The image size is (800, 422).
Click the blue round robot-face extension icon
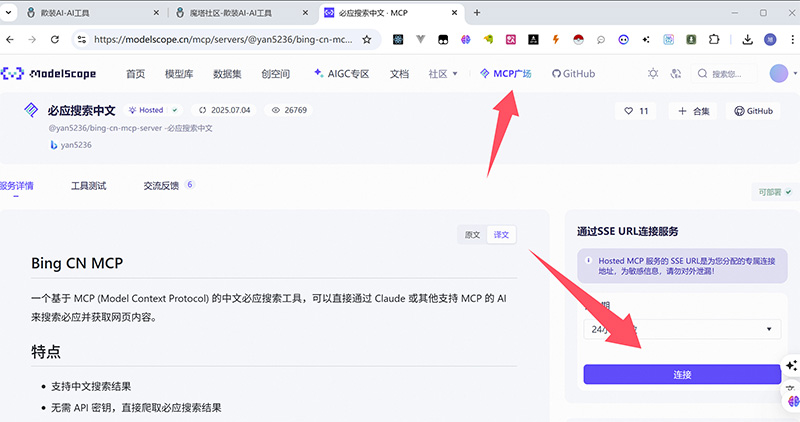623,39
